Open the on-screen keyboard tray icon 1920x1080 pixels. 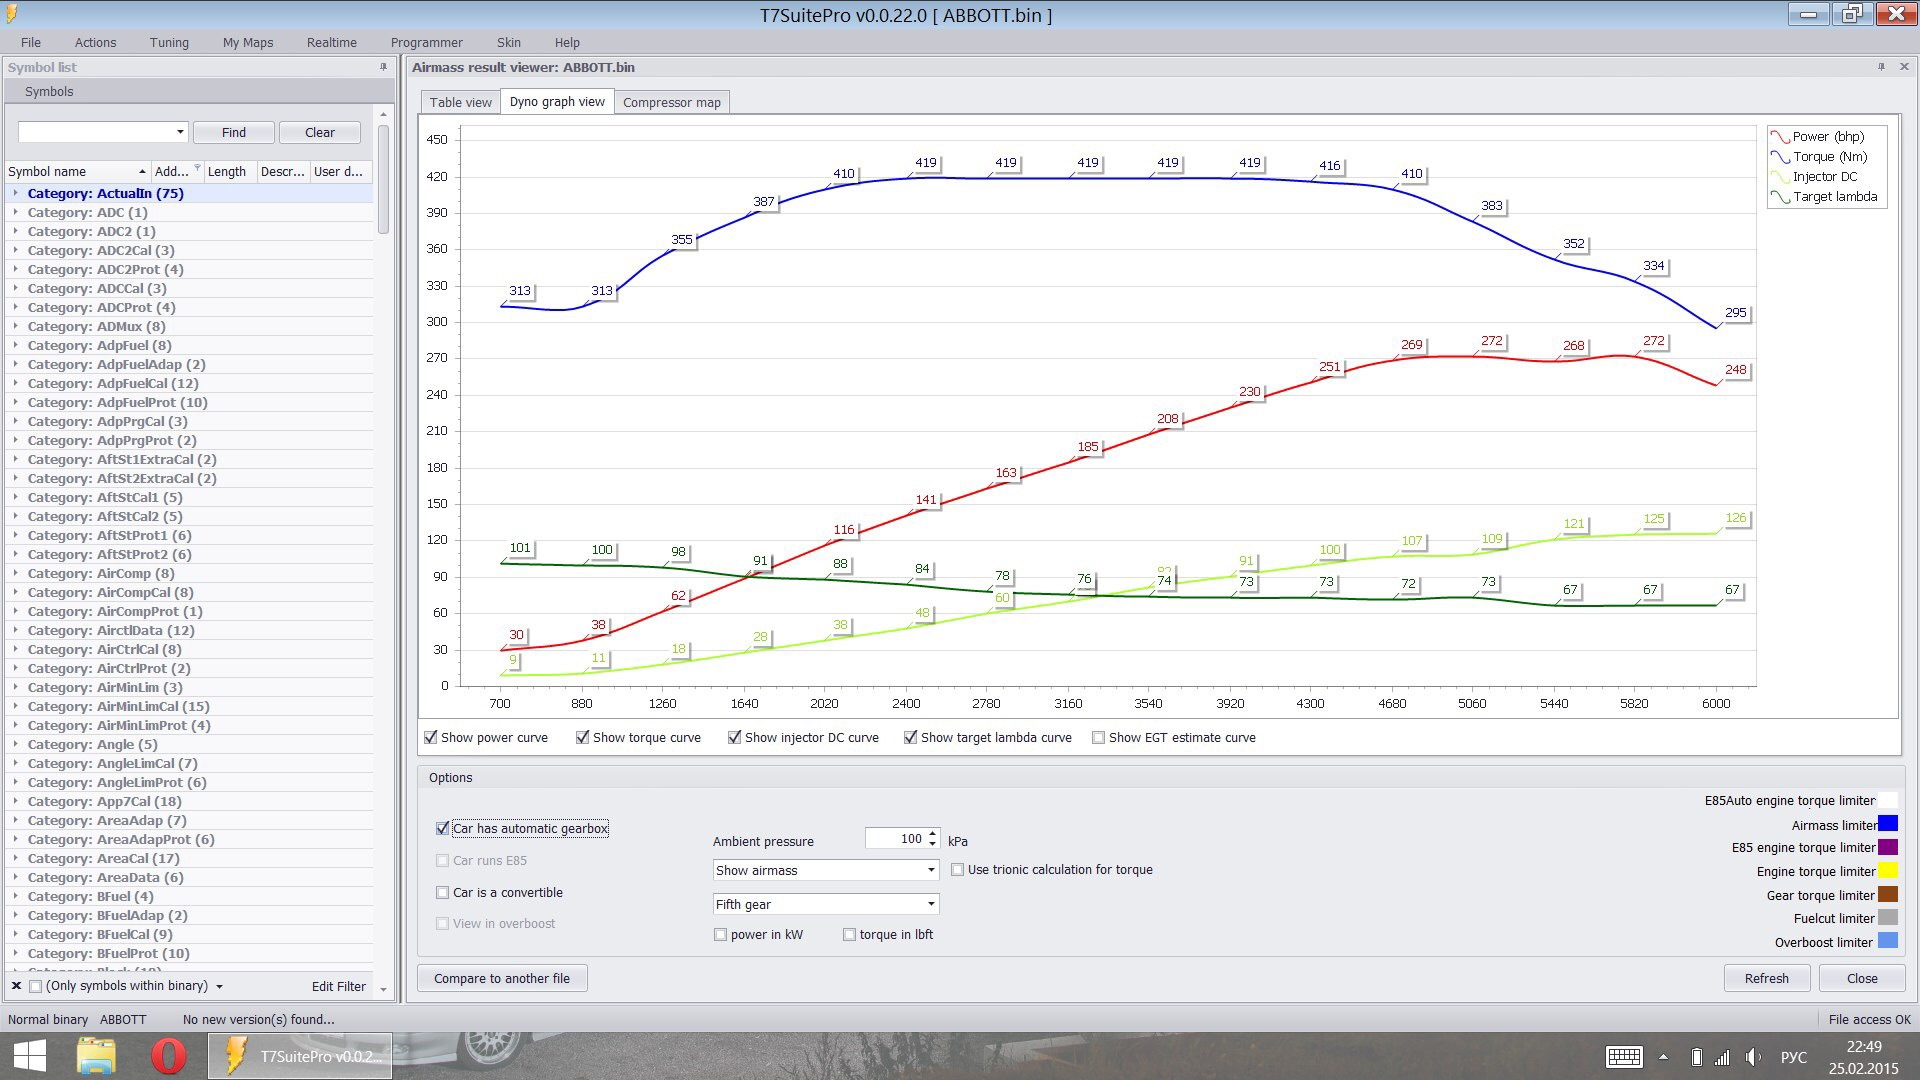coord(1624,1057)
